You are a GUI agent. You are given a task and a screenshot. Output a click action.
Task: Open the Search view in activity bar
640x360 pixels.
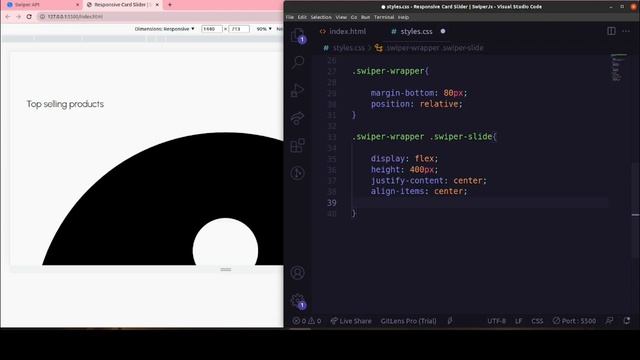point(298,62)
